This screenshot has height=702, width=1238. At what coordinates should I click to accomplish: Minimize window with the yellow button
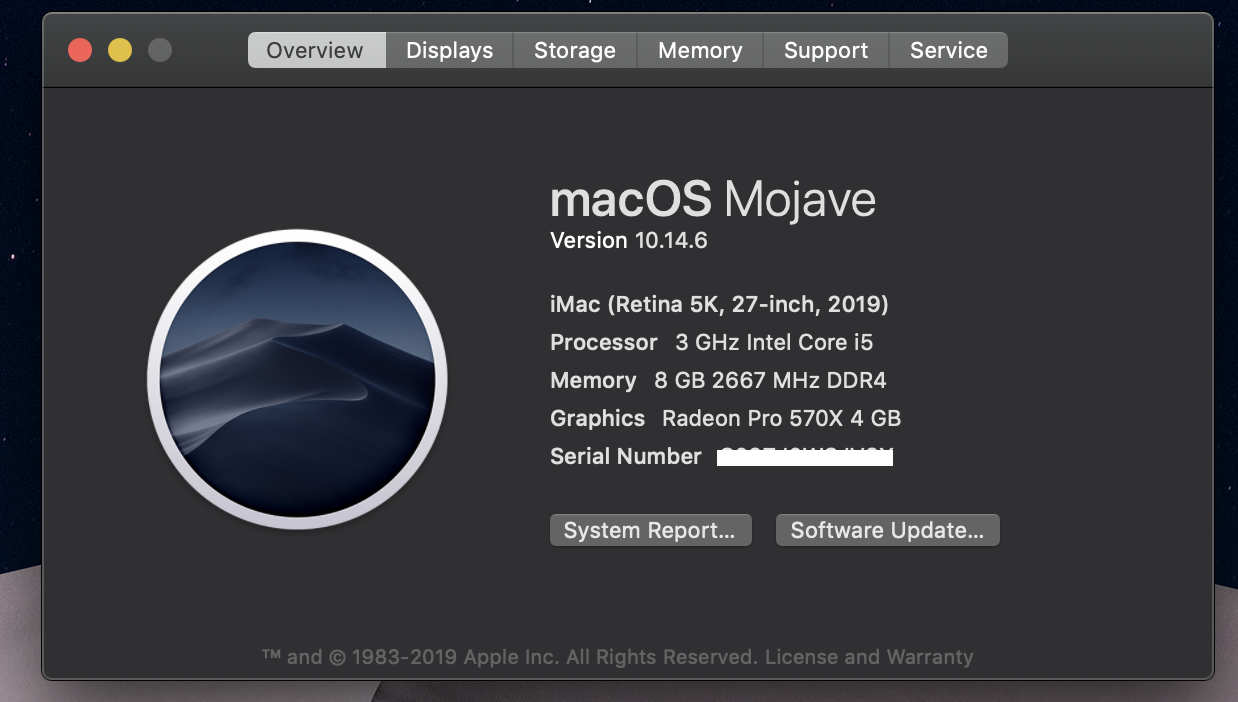pos(120,50)
